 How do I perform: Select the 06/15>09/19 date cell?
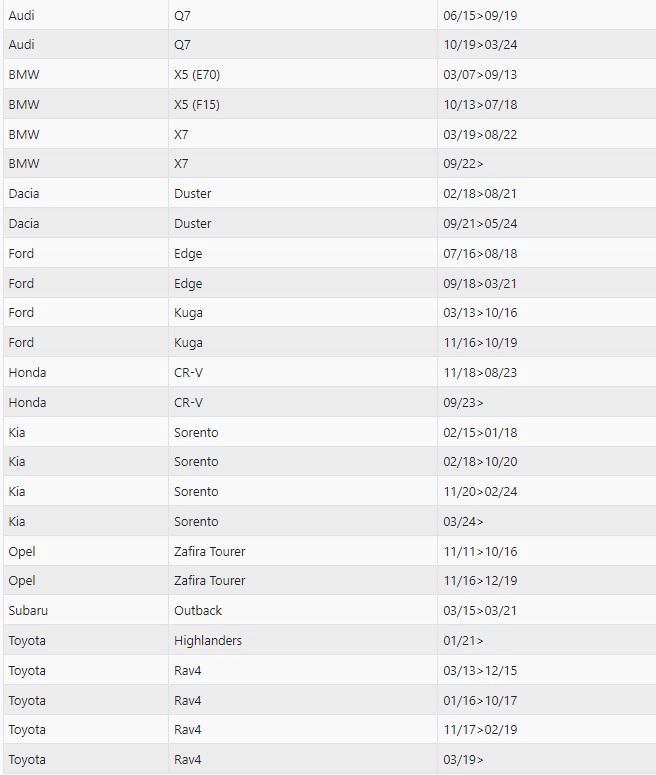[480, 16]
